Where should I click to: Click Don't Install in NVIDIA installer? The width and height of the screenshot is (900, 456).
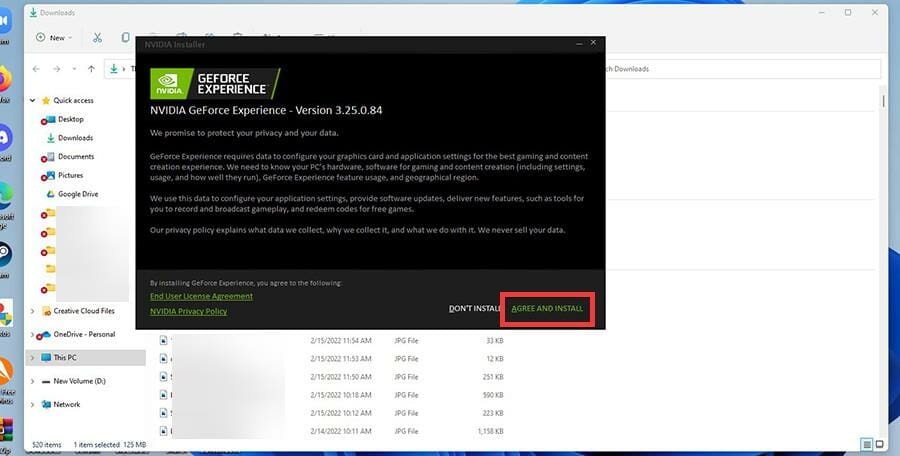coord(474,308)
